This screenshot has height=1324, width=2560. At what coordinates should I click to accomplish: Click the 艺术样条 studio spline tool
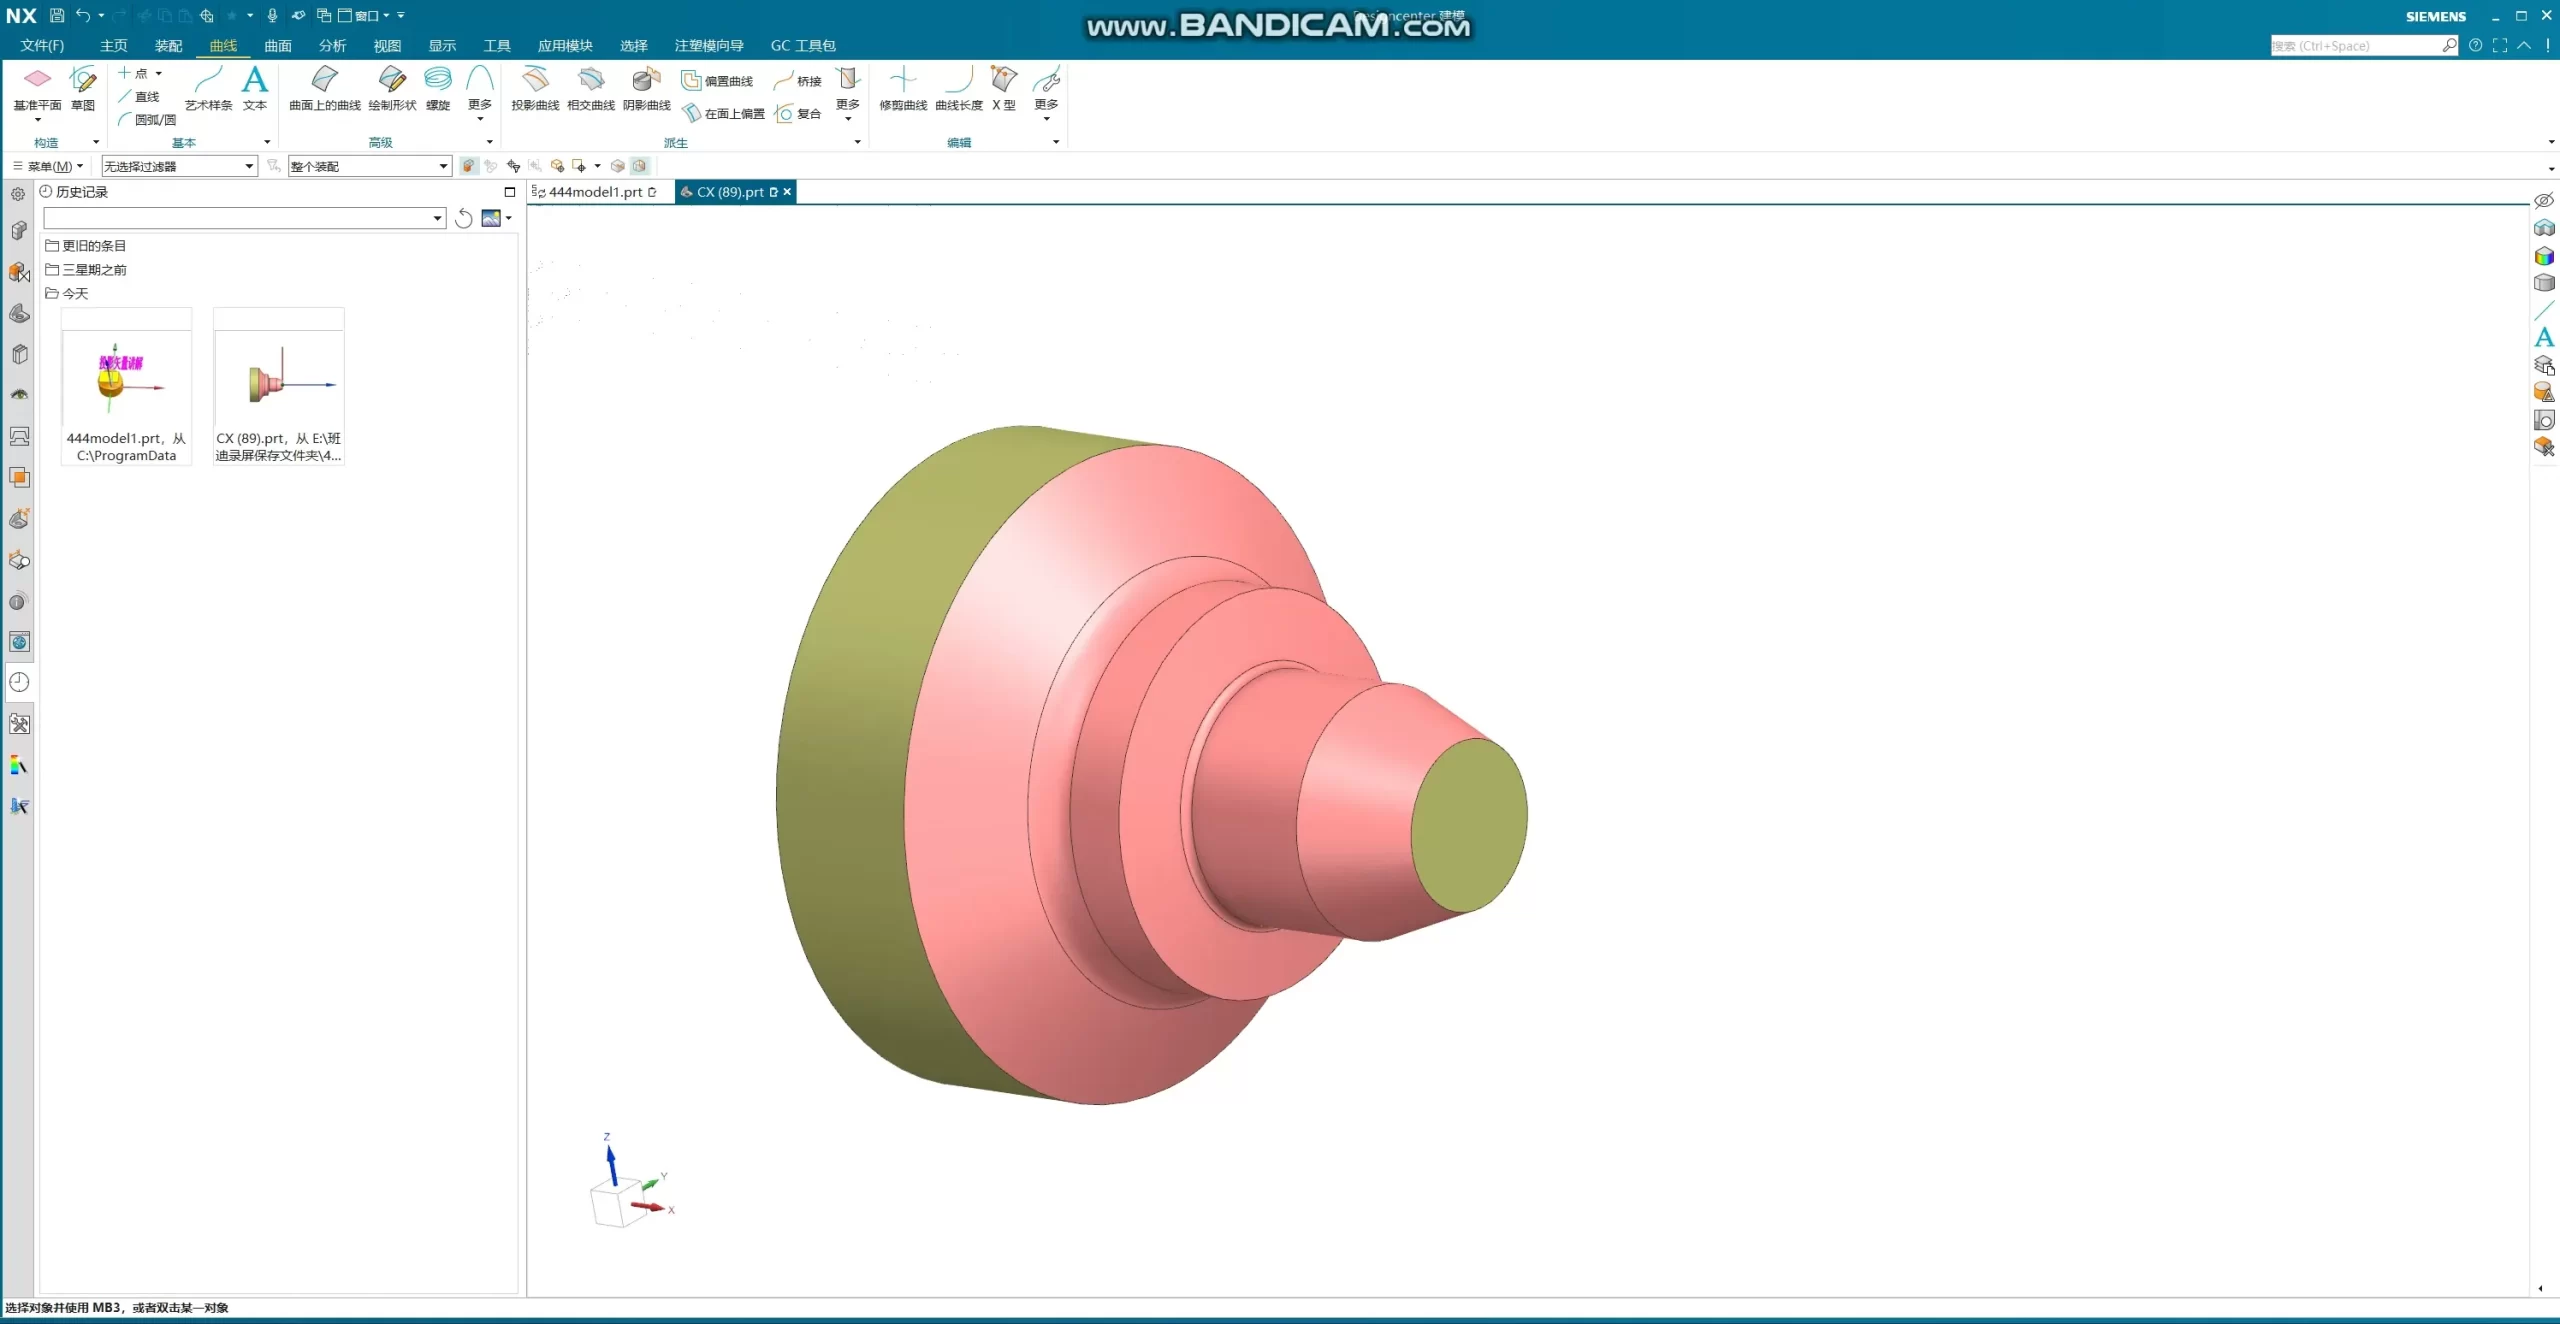(208, 86)
